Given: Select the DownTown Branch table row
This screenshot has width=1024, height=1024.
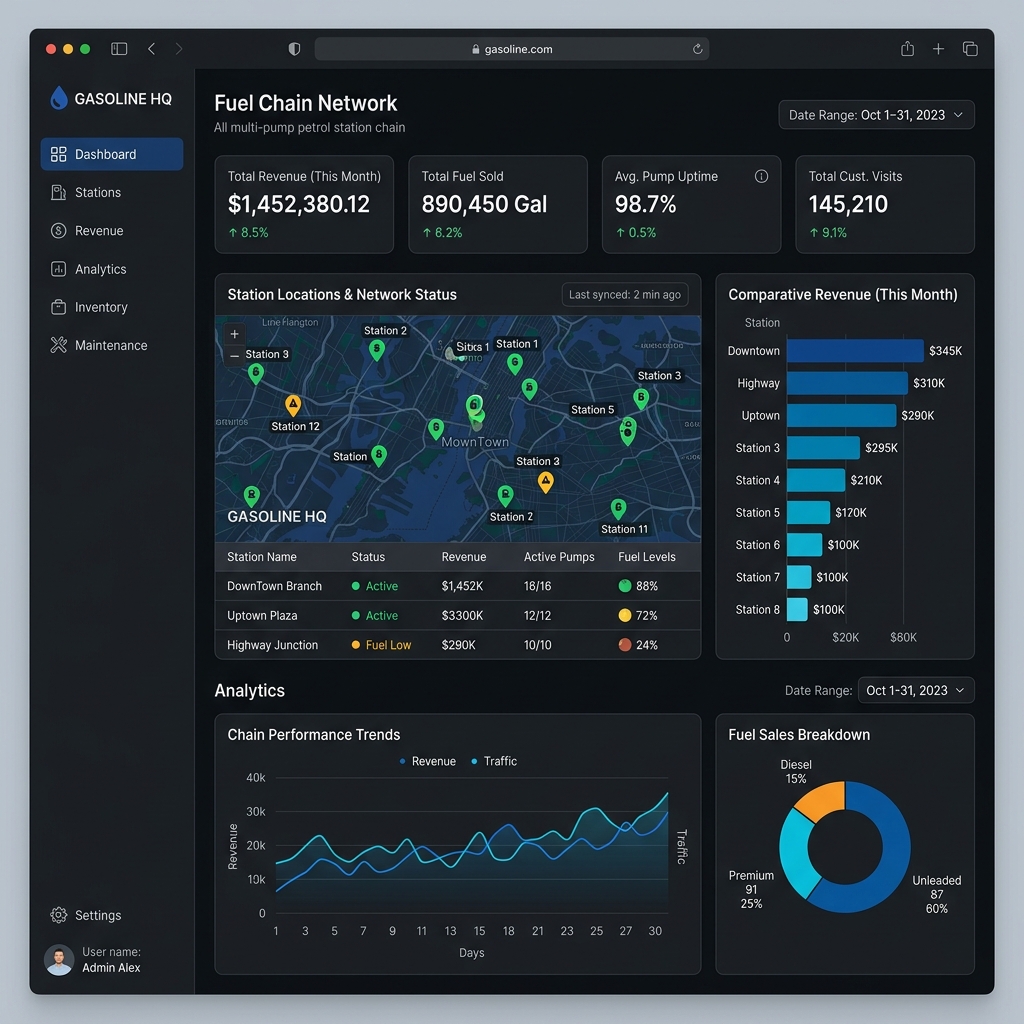Looking at the screenshot, I should (x=458, y=586).
